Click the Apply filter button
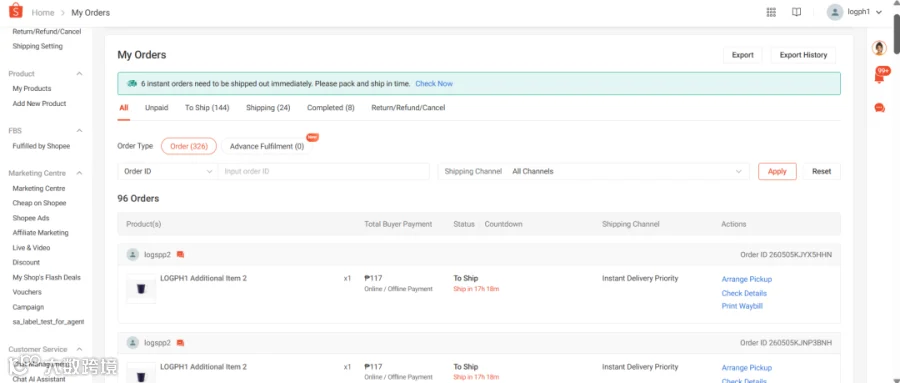 point(777,171)
